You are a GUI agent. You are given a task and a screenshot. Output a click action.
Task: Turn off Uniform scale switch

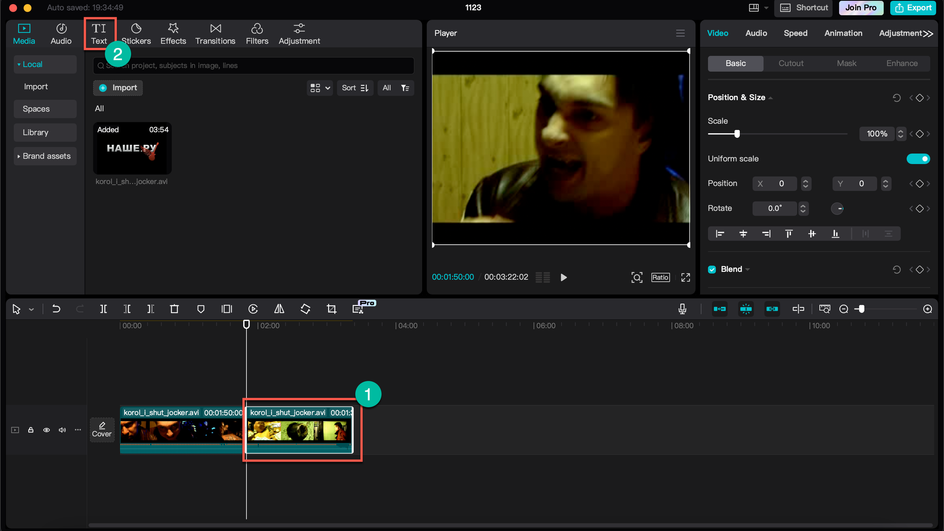coord(918,159)
